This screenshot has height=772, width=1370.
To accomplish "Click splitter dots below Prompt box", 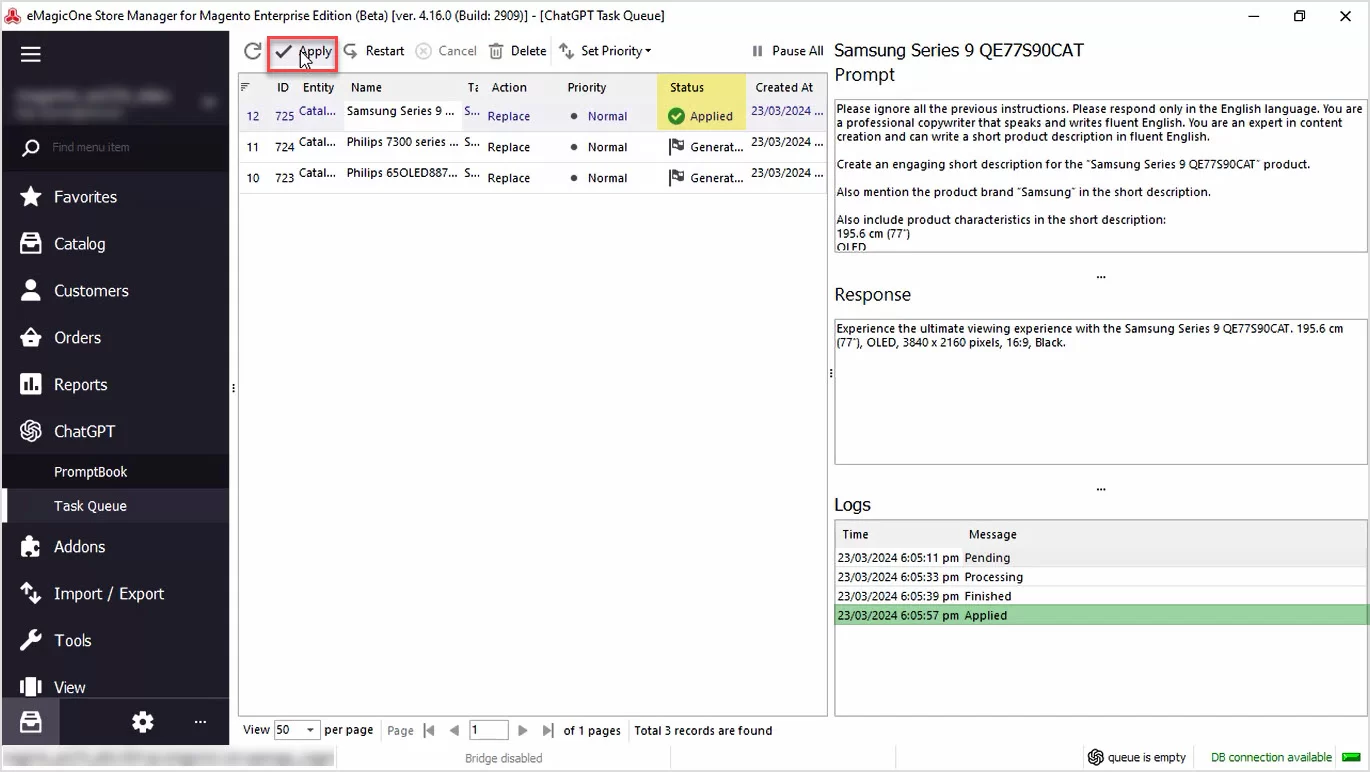I will point(1101,276).
